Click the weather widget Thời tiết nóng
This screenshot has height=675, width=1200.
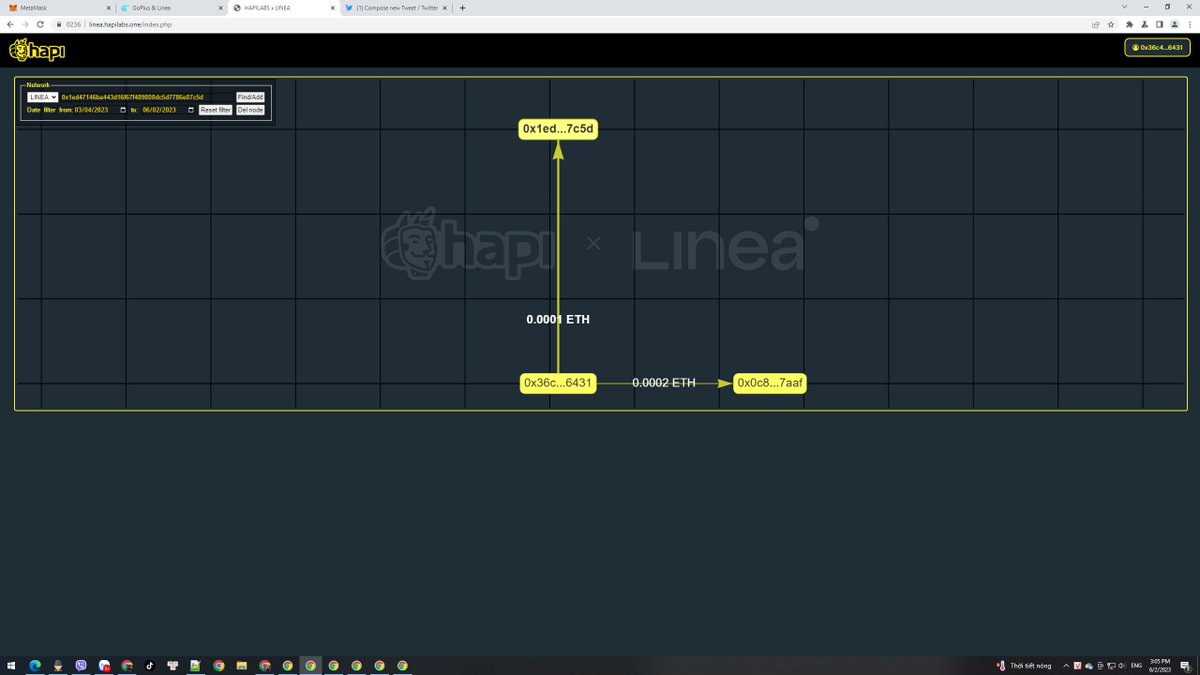[x=1025, y=665]
